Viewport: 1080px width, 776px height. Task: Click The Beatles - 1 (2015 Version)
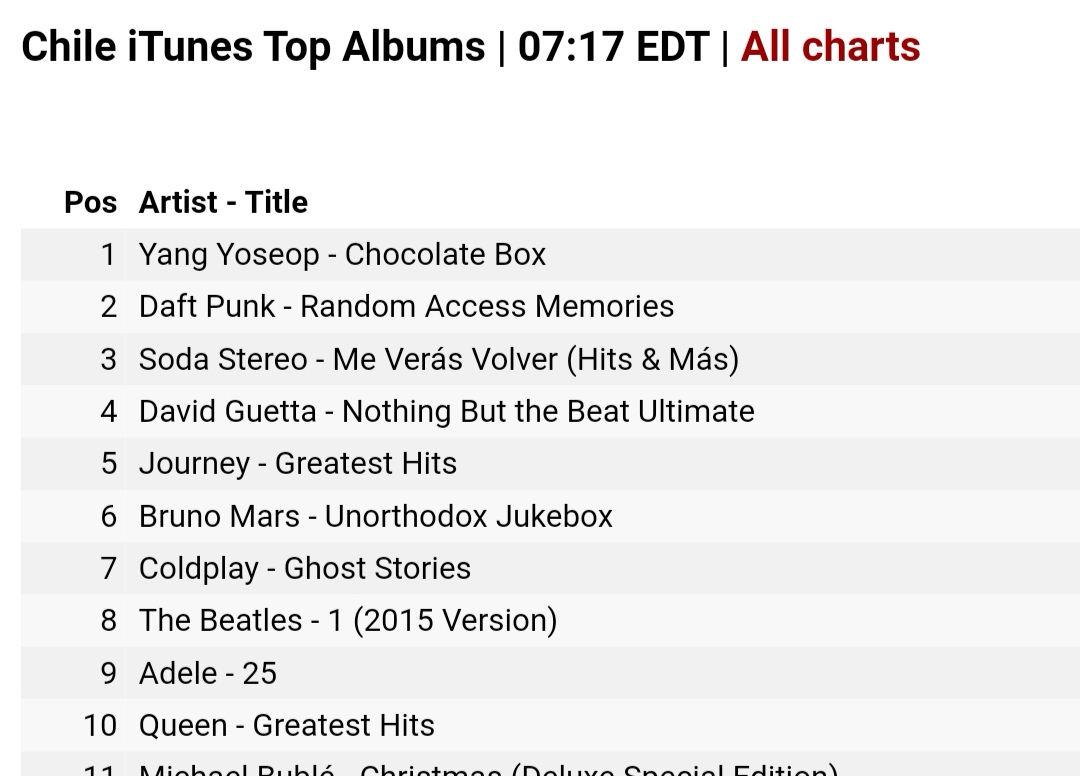coord(347,620)
